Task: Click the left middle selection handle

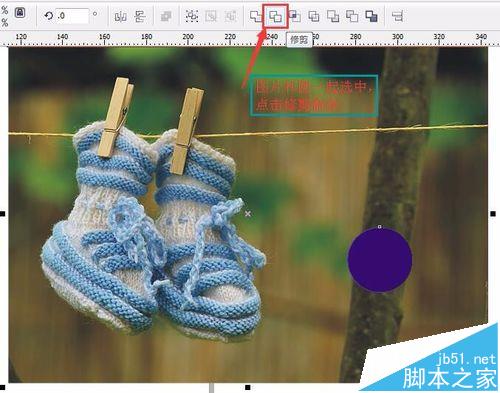Action: [2, 214]
